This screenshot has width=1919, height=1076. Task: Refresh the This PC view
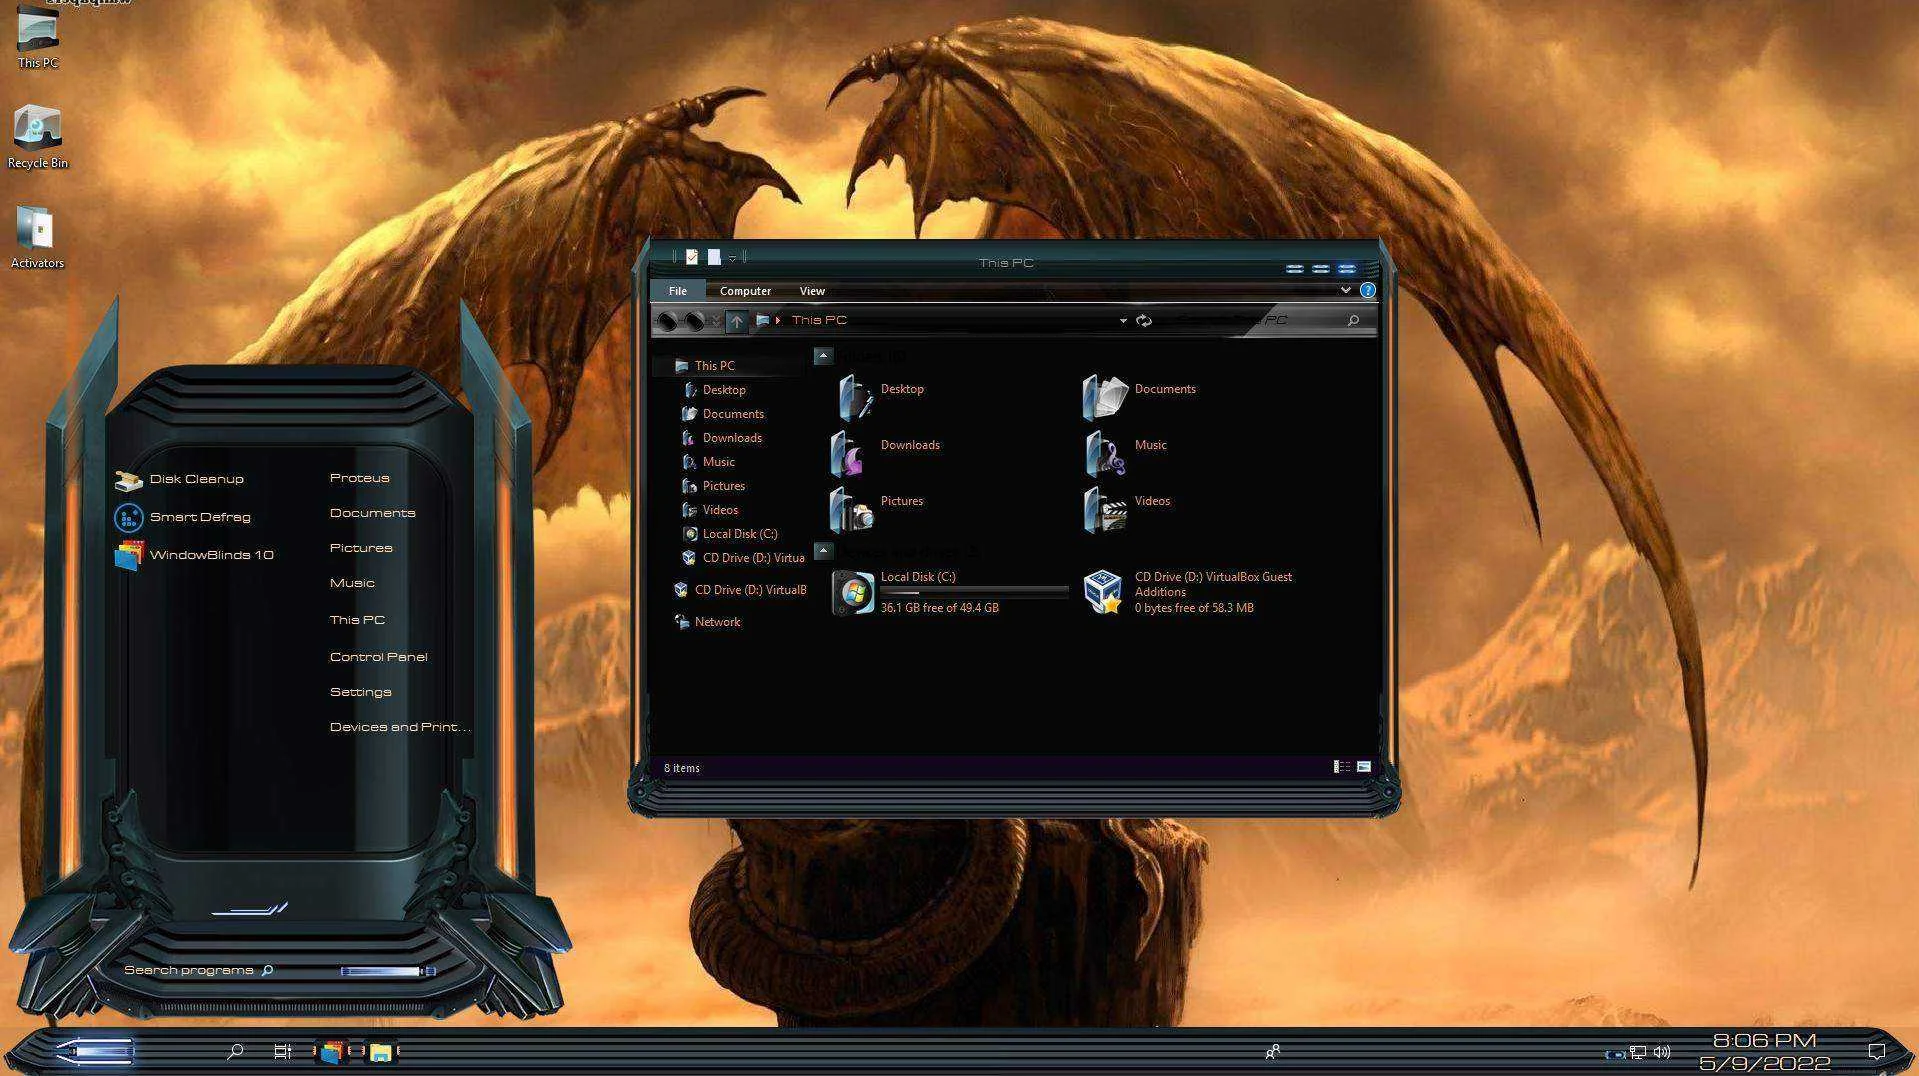coord(1144,321)
